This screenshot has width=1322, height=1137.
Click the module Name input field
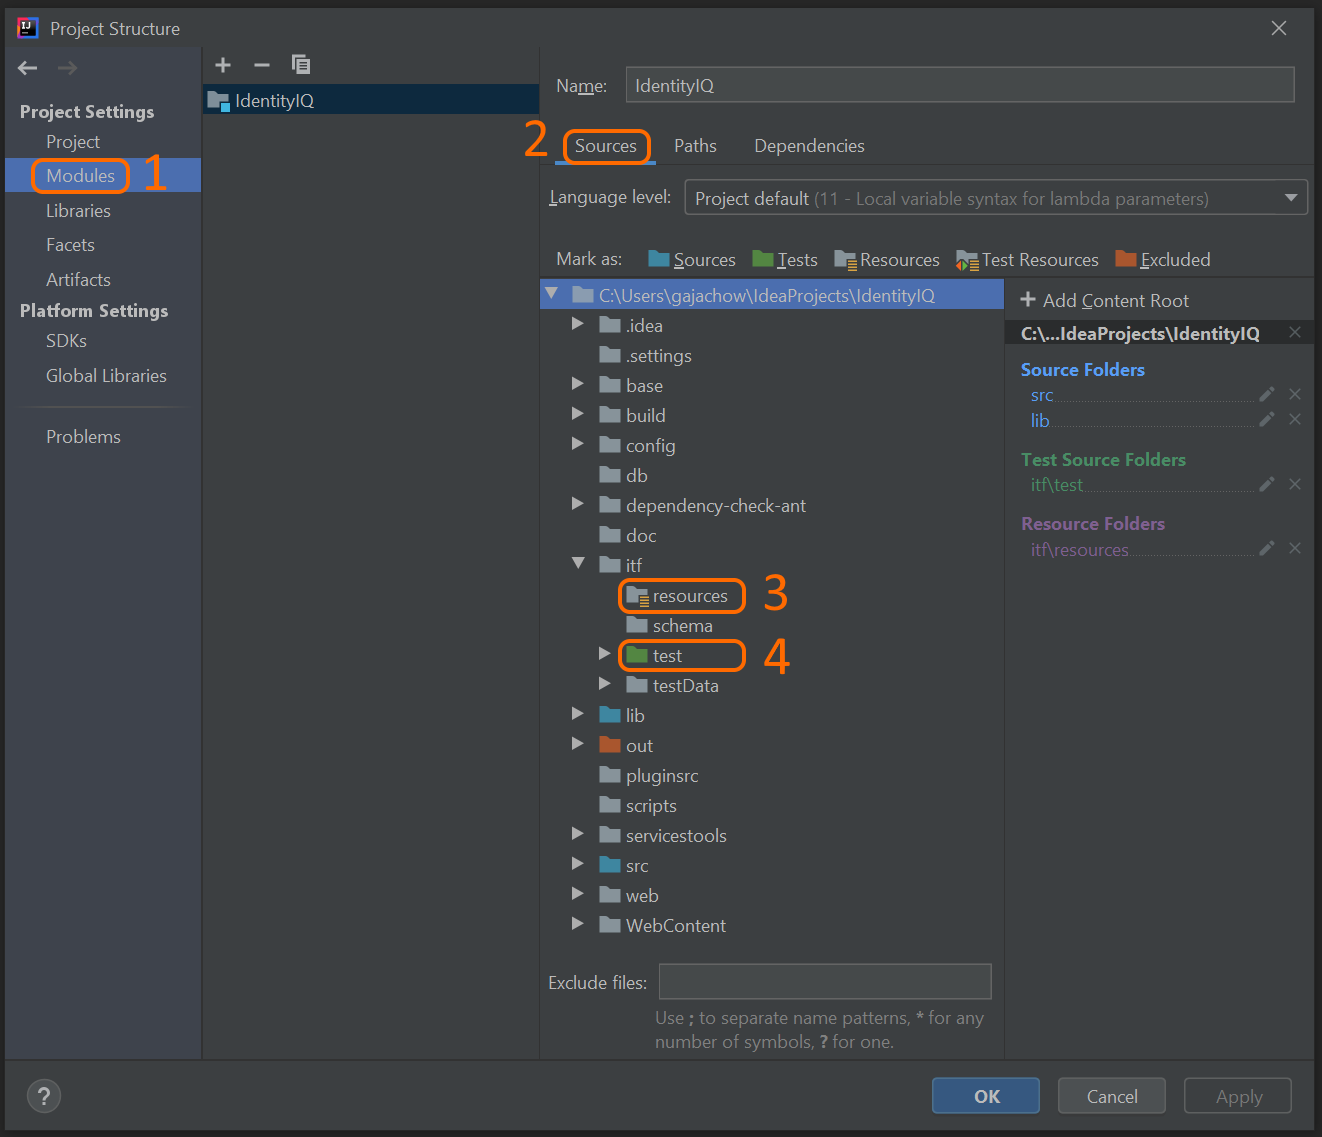pyautogui.click(x=960, y=85)
